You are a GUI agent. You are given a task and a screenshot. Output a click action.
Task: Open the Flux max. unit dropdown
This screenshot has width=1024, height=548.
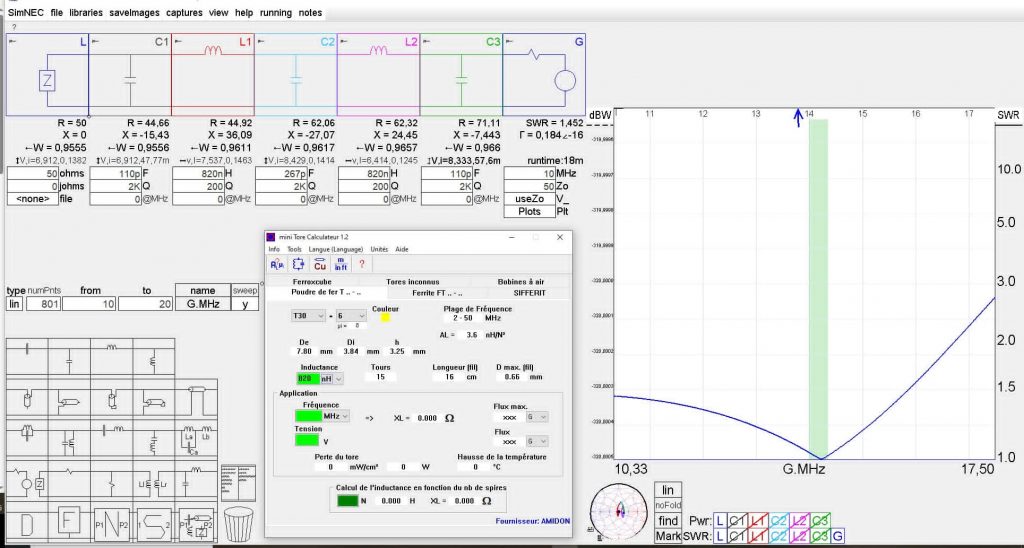click(x=537, y=417)
